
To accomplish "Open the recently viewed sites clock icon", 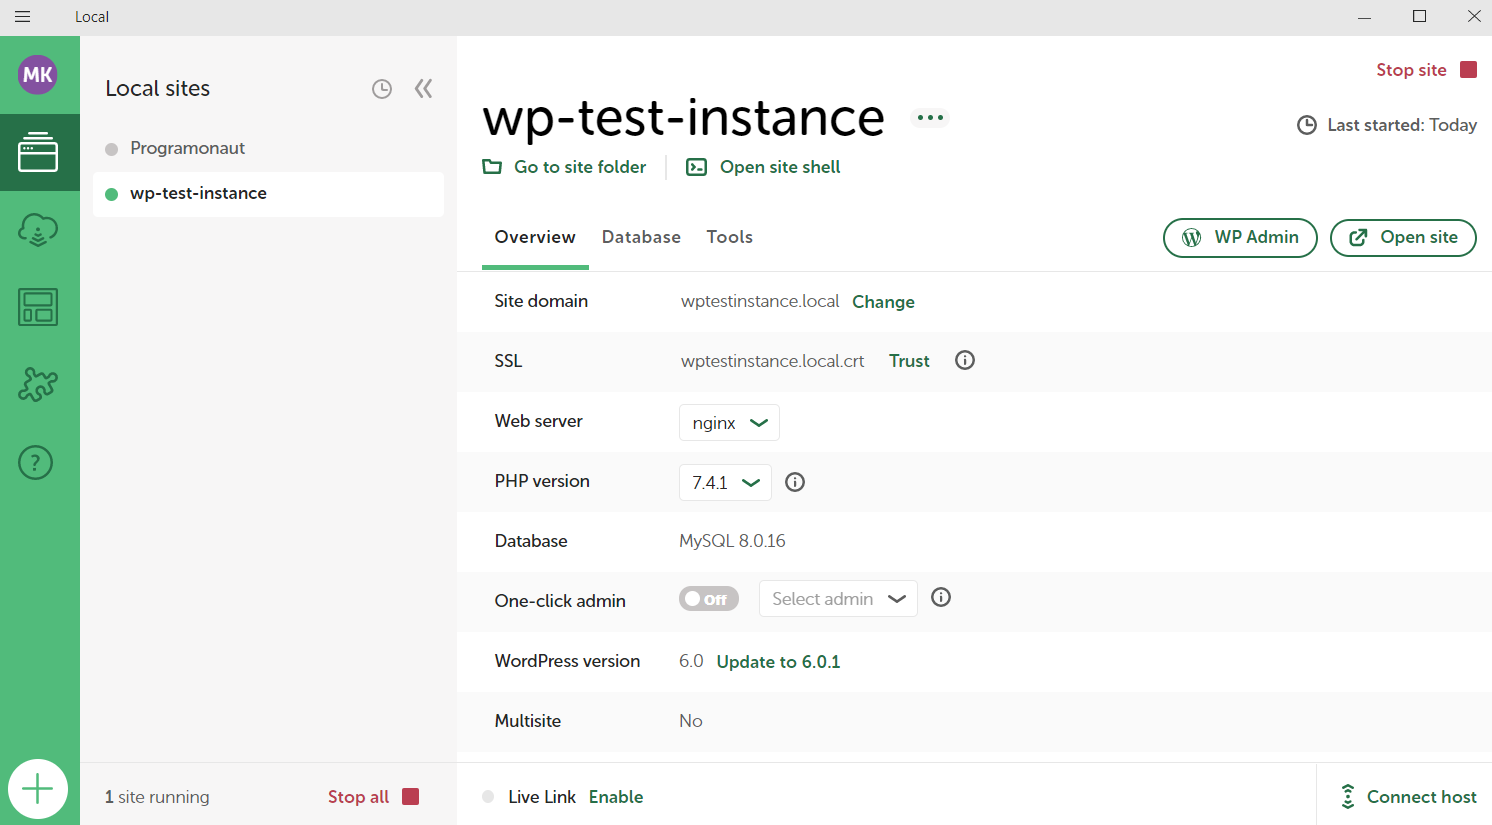I will click(381, 88).
